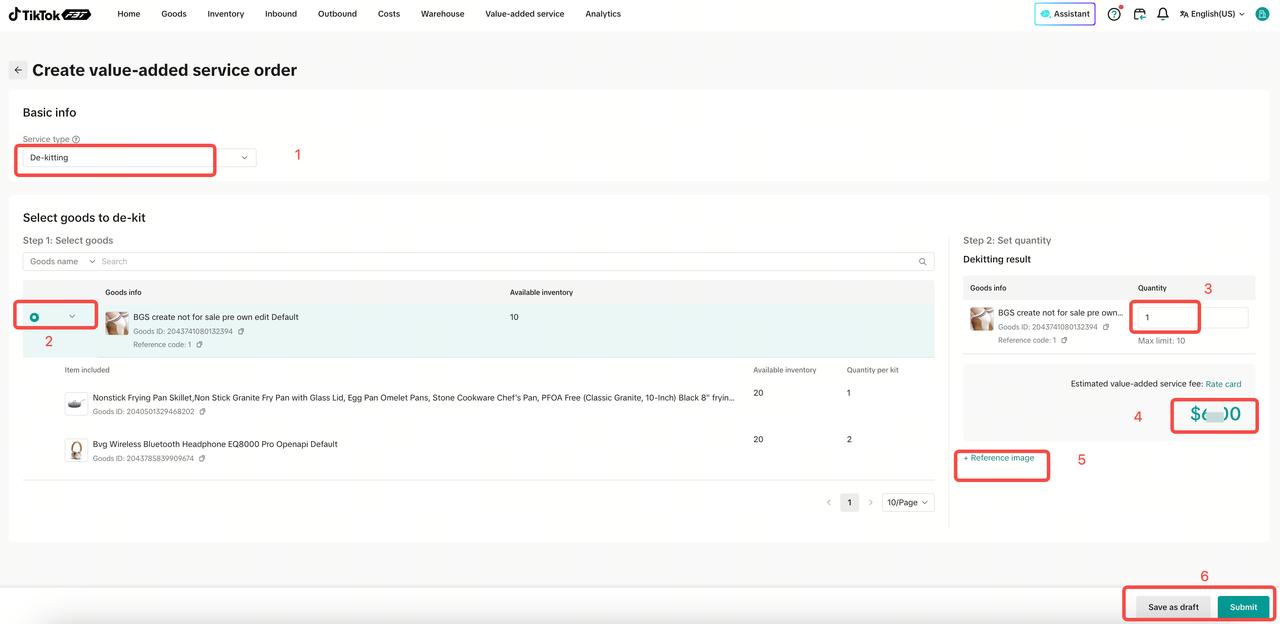The height and width of the screenshot is (624, 1280).
Task: Open BGS thumbnail in Dekitting result
Action: (x=981, y=319)
